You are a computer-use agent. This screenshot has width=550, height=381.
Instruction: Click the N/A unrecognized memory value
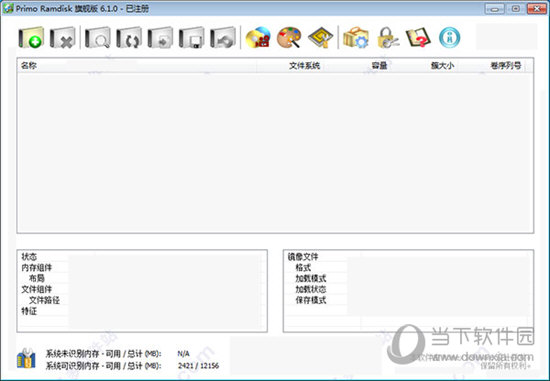(x=183, y=354)
